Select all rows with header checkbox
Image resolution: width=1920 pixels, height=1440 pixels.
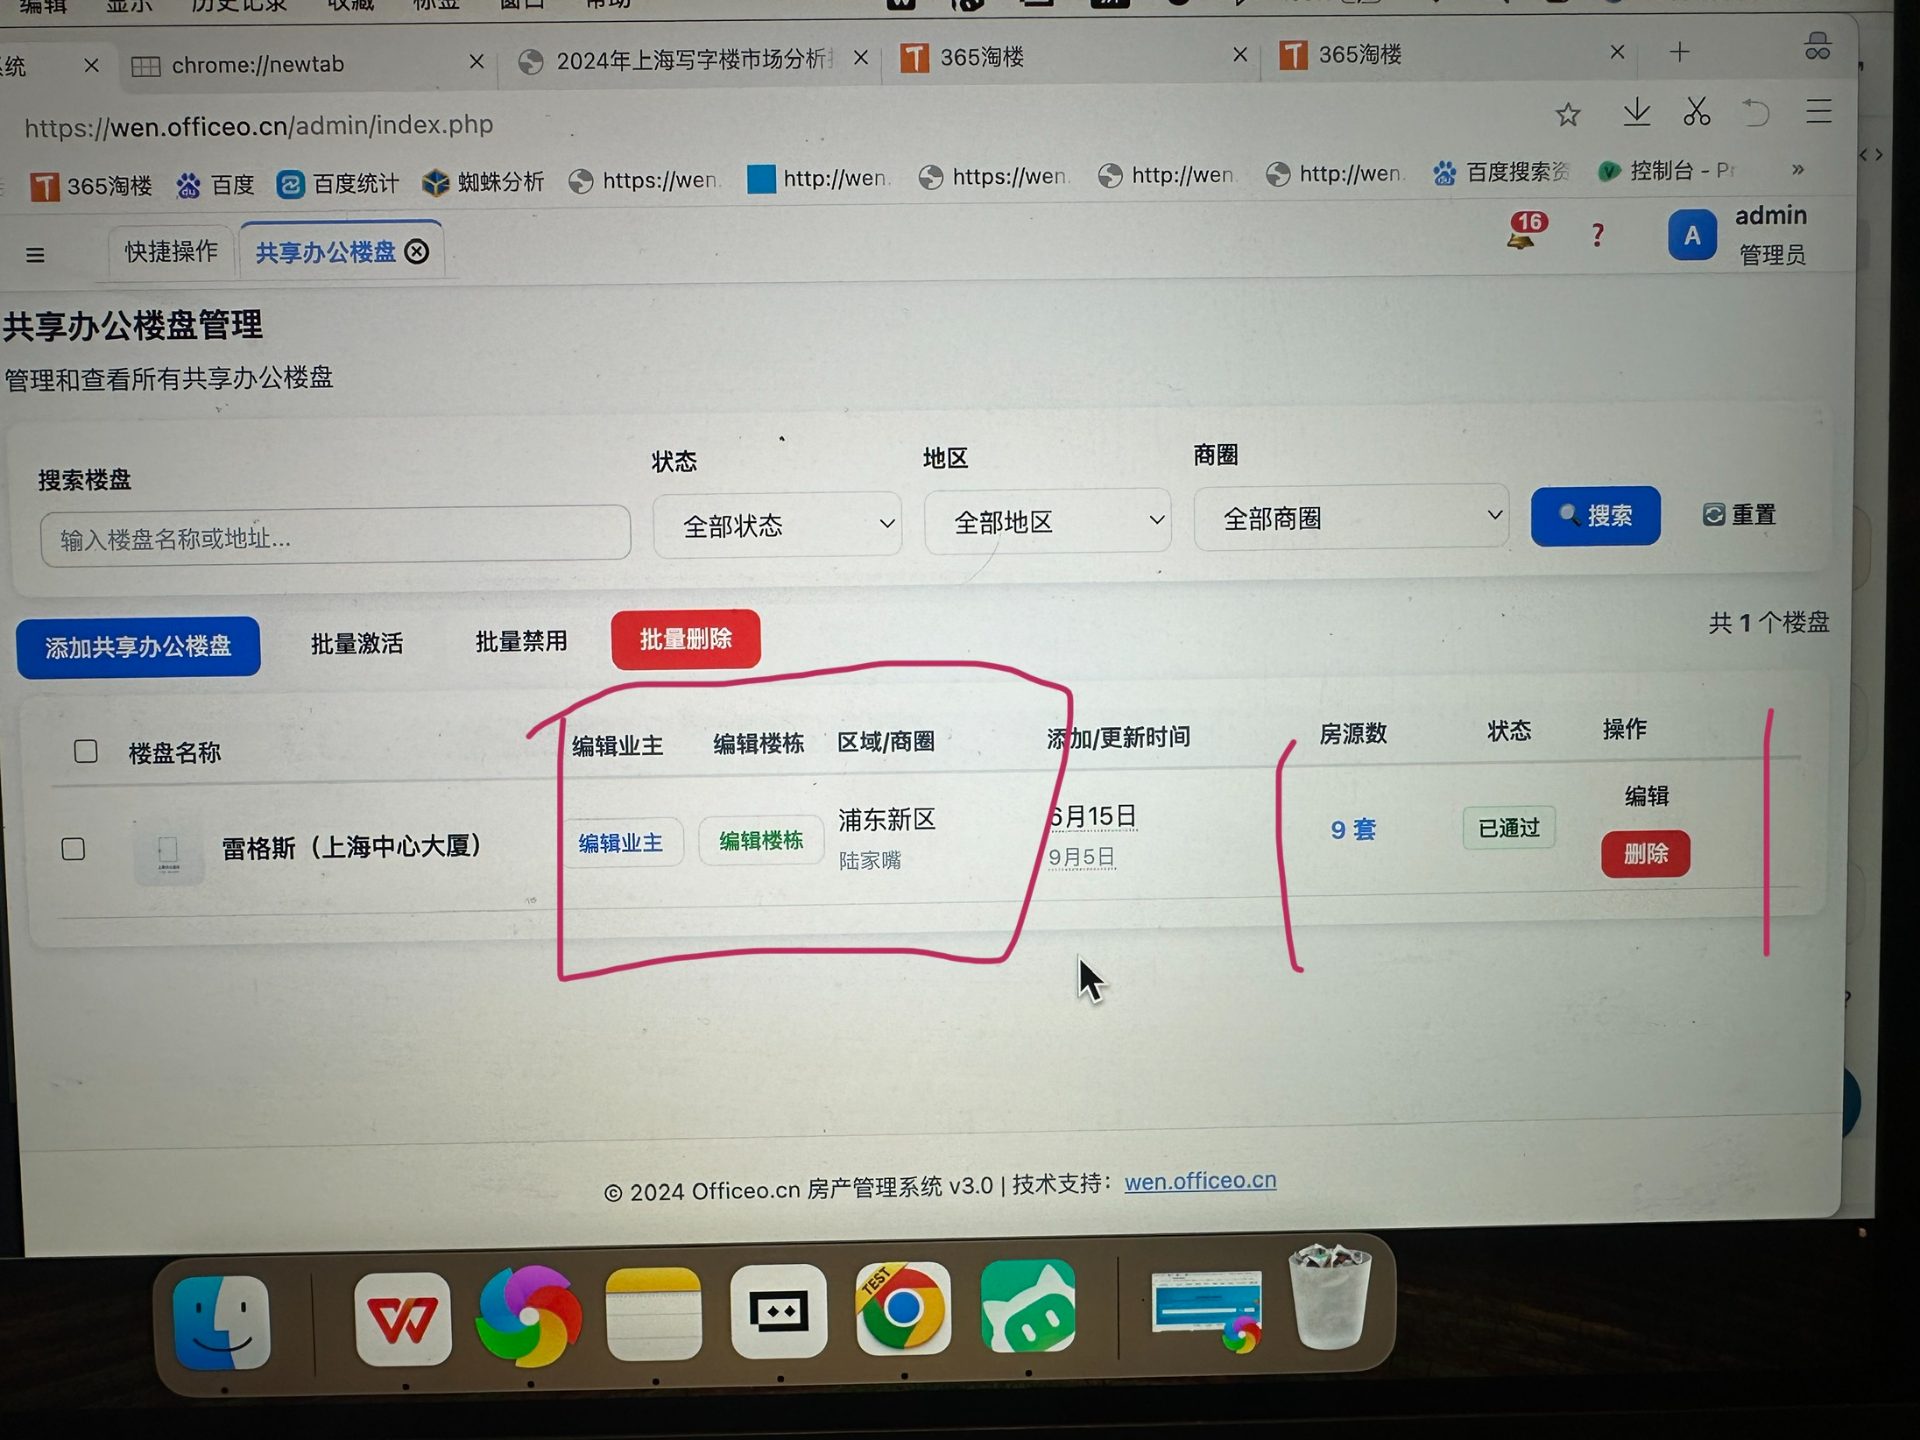(86, 751)
